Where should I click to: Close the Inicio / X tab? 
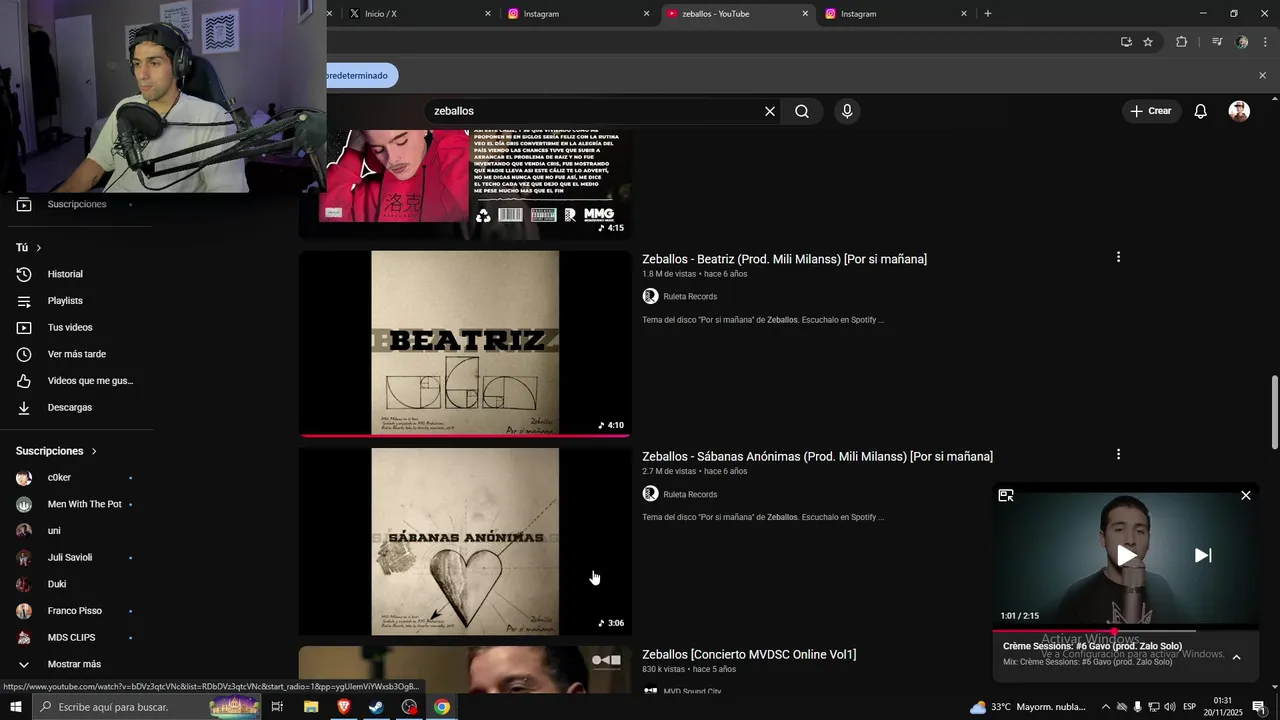click(488, 13)
